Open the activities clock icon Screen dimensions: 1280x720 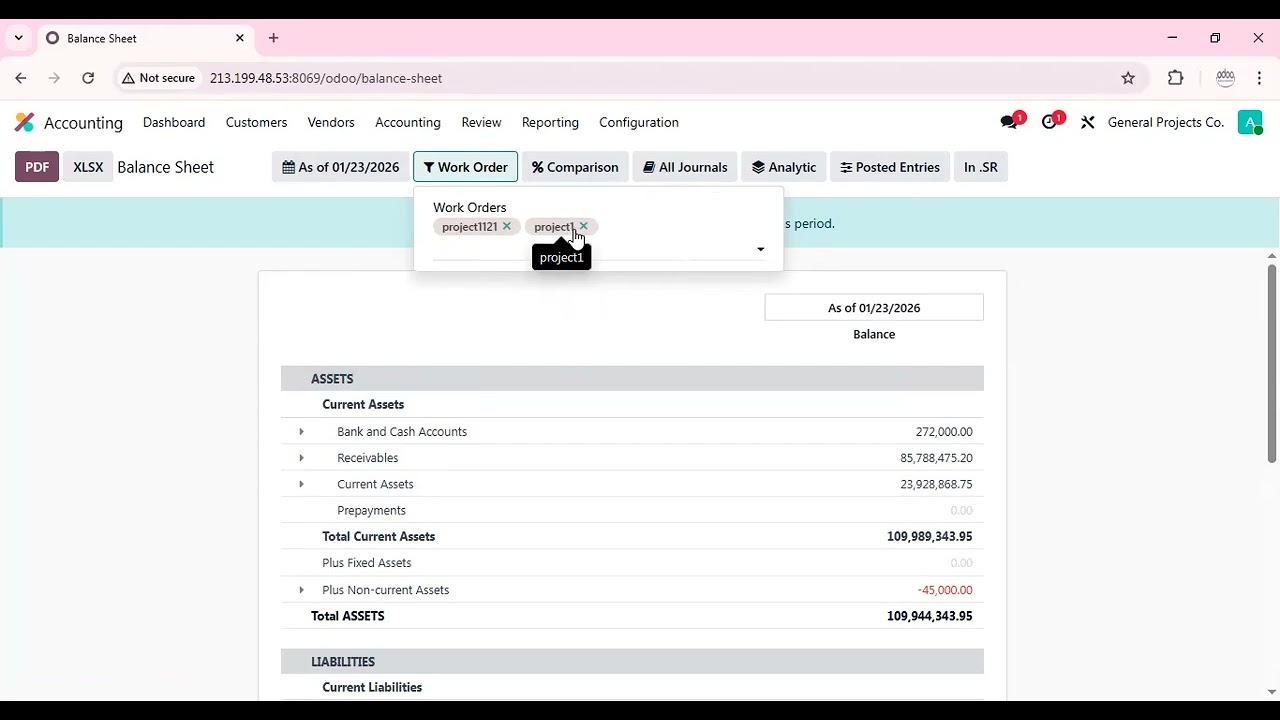coord(1049,122)
